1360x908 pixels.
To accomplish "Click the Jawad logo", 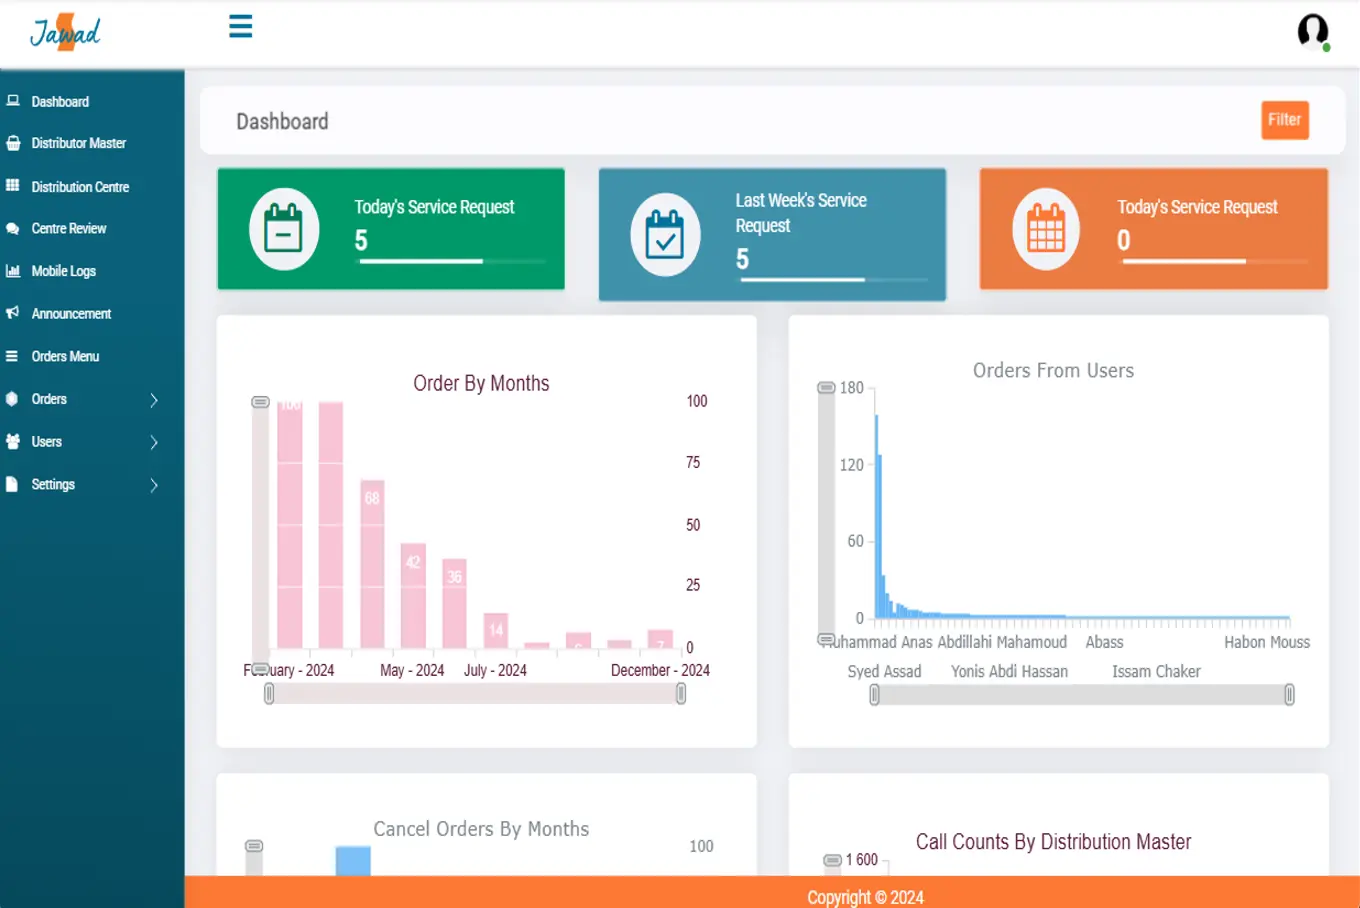I will pyautogui.click(x=66, y=32).
